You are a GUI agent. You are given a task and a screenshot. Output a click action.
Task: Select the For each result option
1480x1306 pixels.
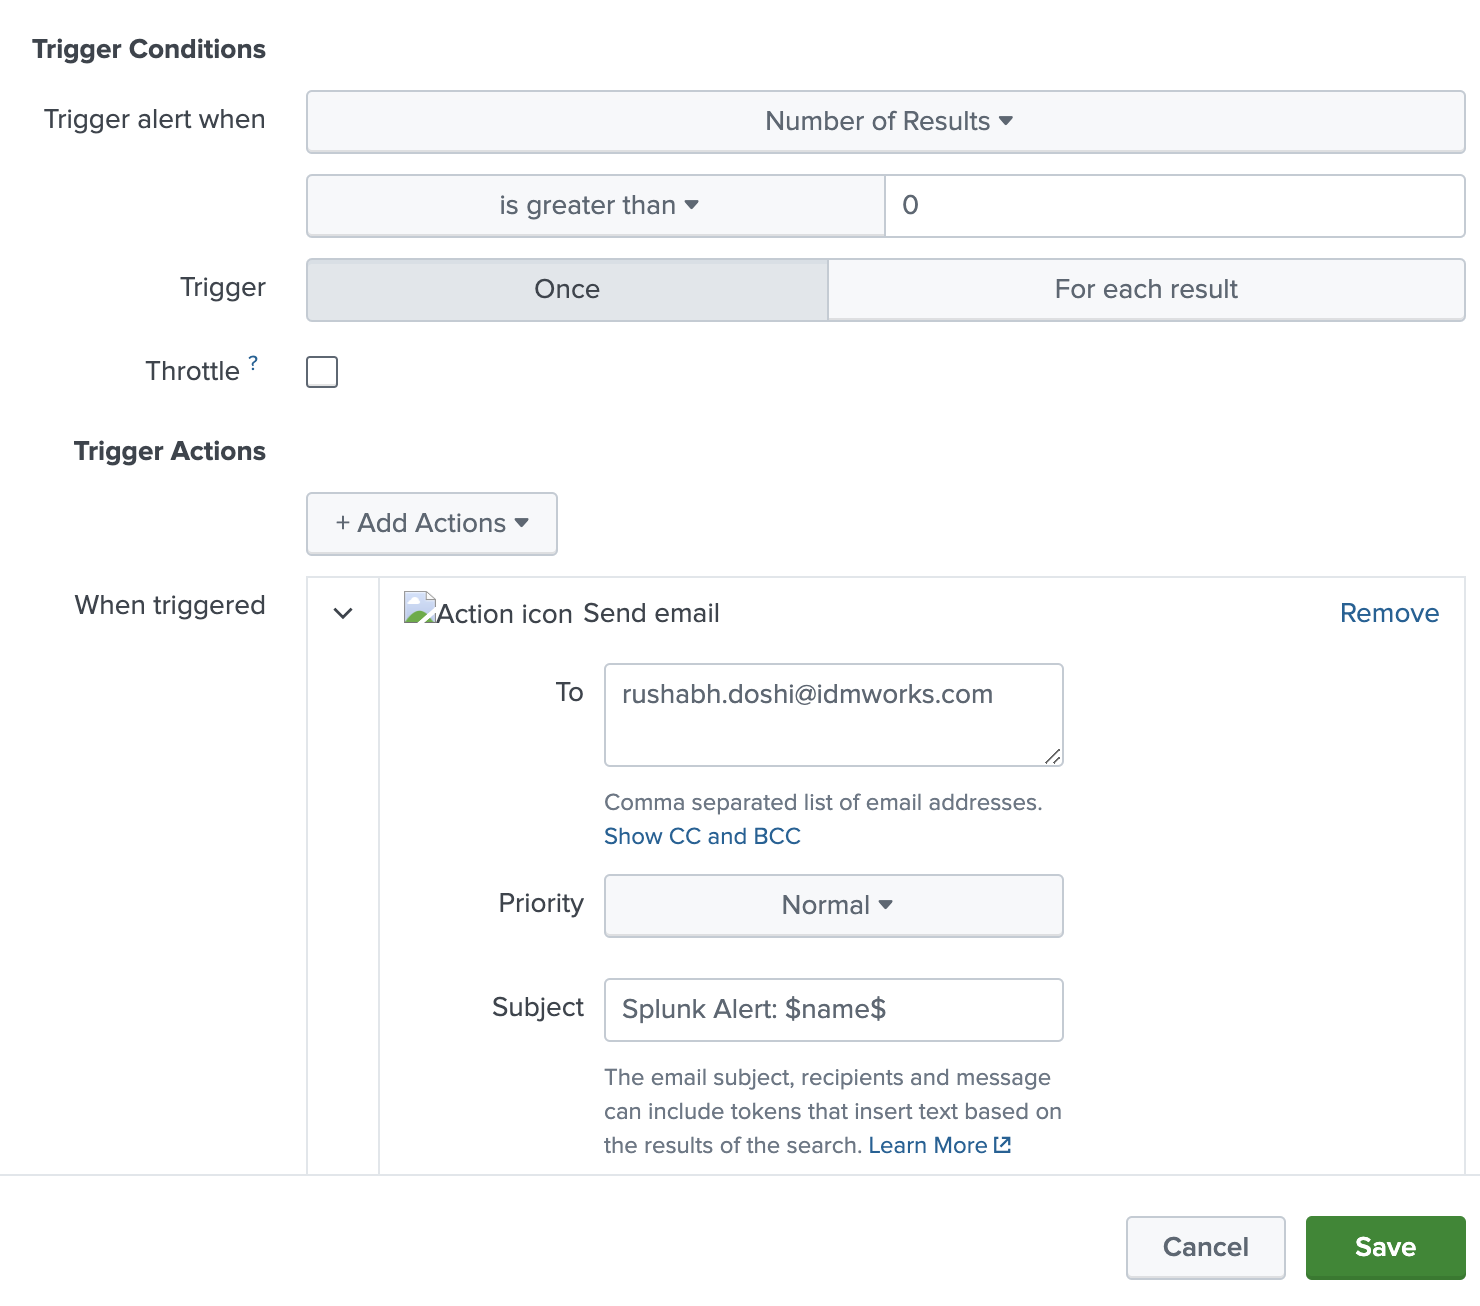1146,290
